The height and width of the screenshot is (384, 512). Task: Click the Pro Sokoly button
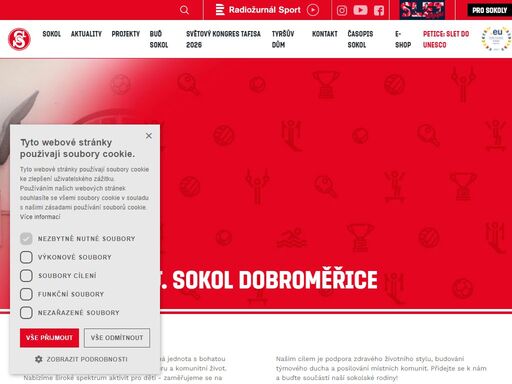489,10
